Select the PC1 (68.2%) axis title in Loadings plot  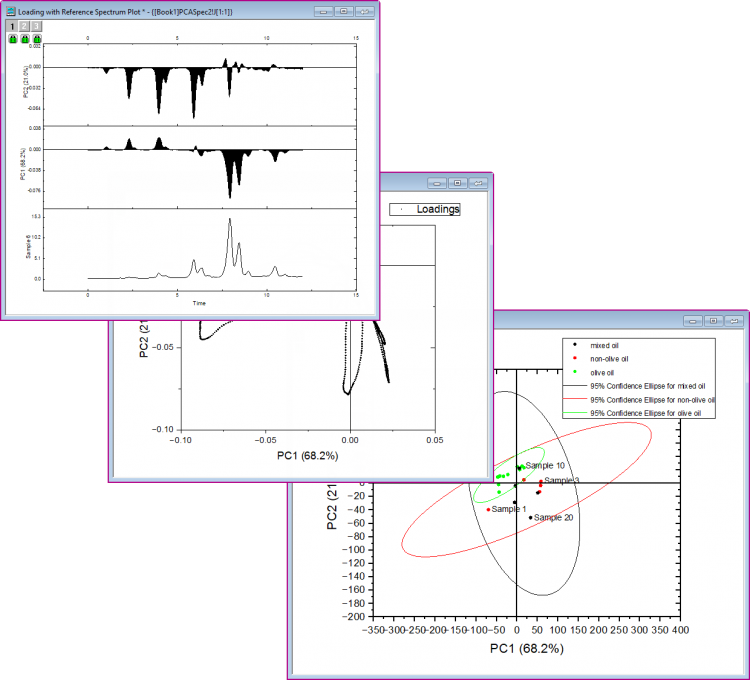(x=308, y=456)
